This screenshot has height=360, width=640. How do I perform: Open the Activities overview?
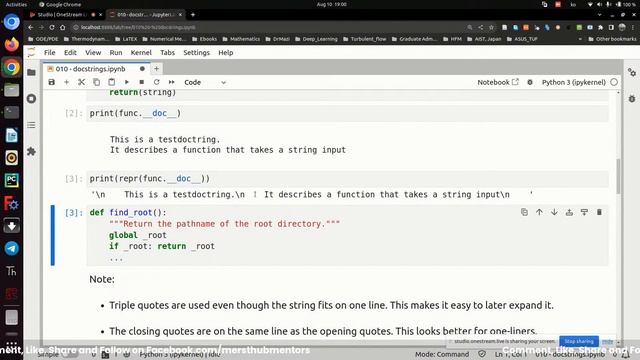(x=16, y=4)
